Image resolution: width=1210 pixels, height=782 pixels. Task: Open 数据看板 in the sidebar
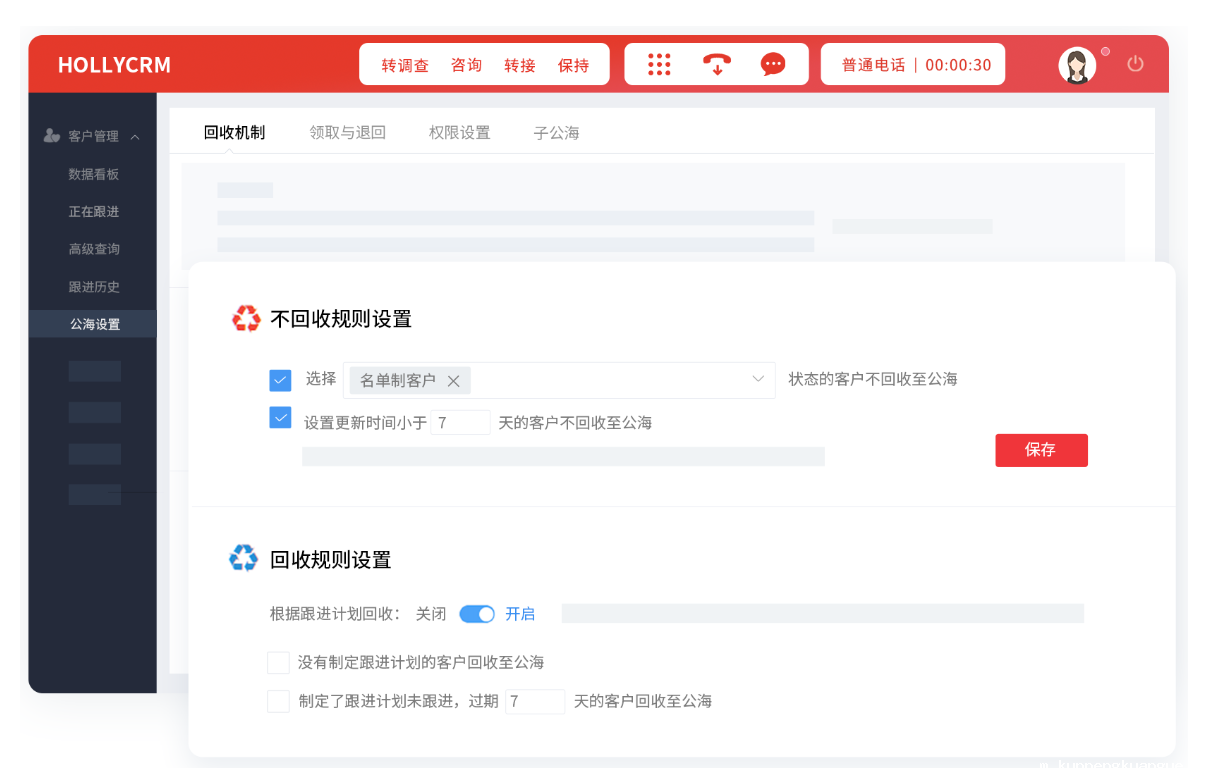[x=93, y=174]
